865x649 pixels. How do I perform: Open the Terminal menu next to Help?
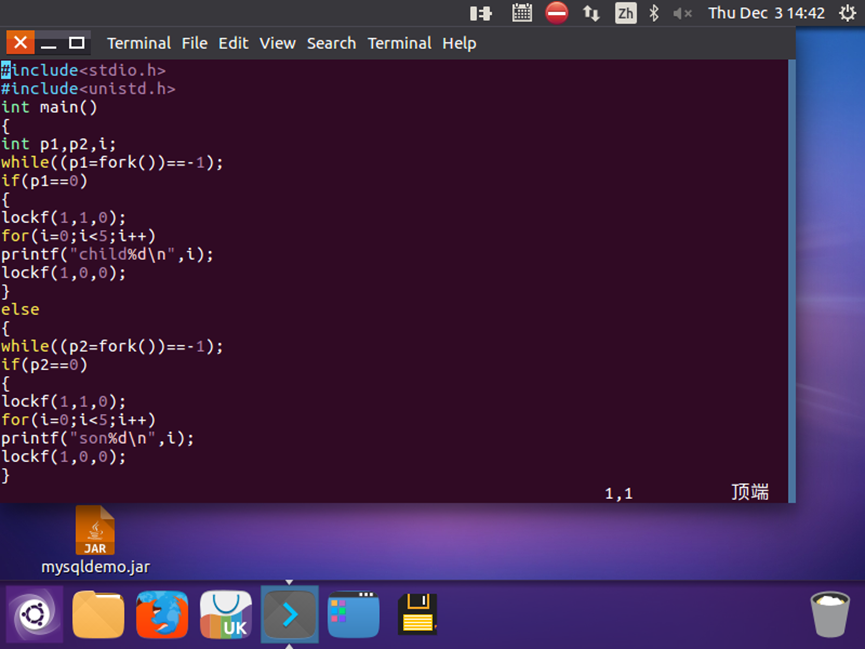pyautogui.click(x=399, y=43)
